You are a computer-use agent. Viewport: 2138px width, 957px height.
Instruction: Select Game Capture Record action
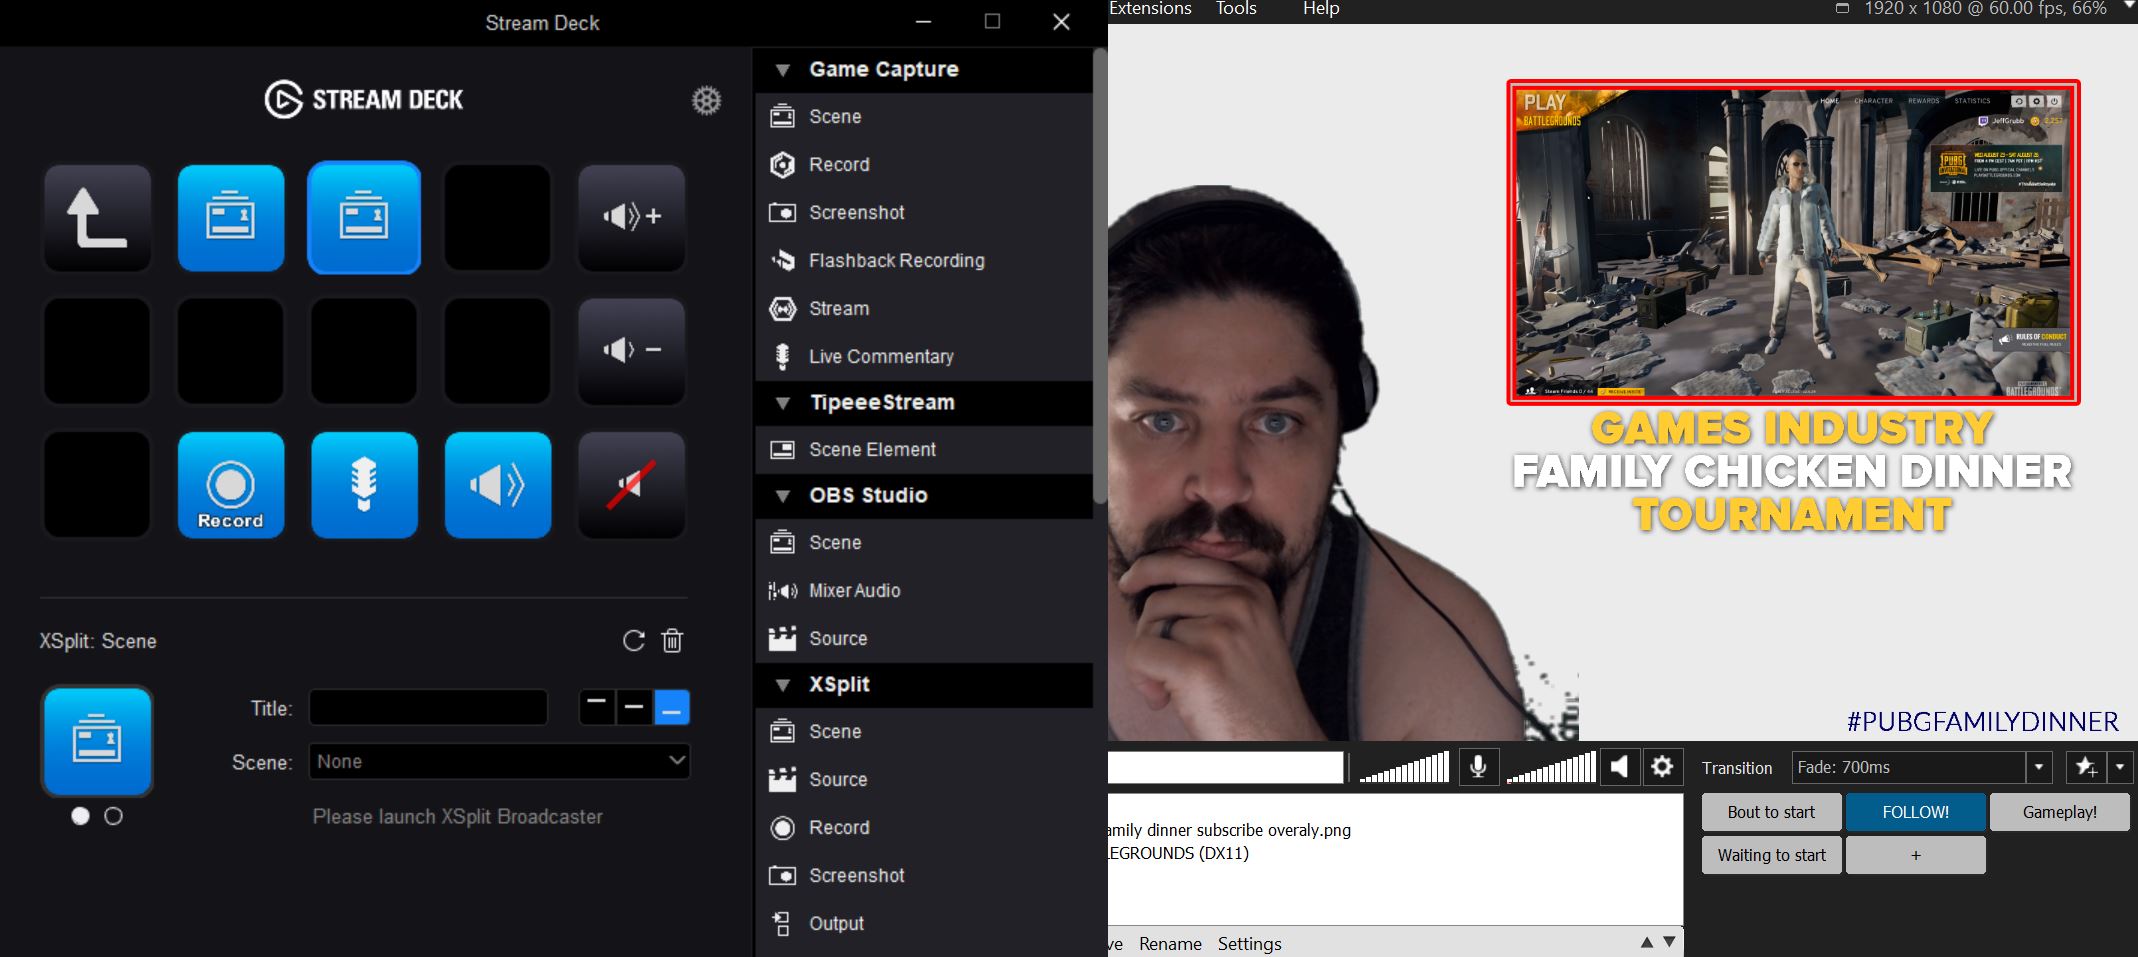pos(923,165)
